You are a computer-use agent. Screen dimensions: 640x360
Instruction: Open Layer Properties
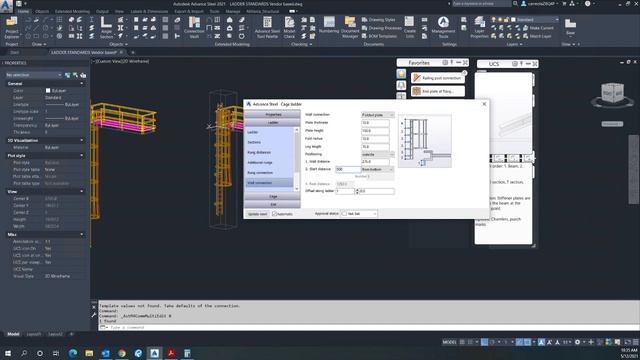click(479, 28)
